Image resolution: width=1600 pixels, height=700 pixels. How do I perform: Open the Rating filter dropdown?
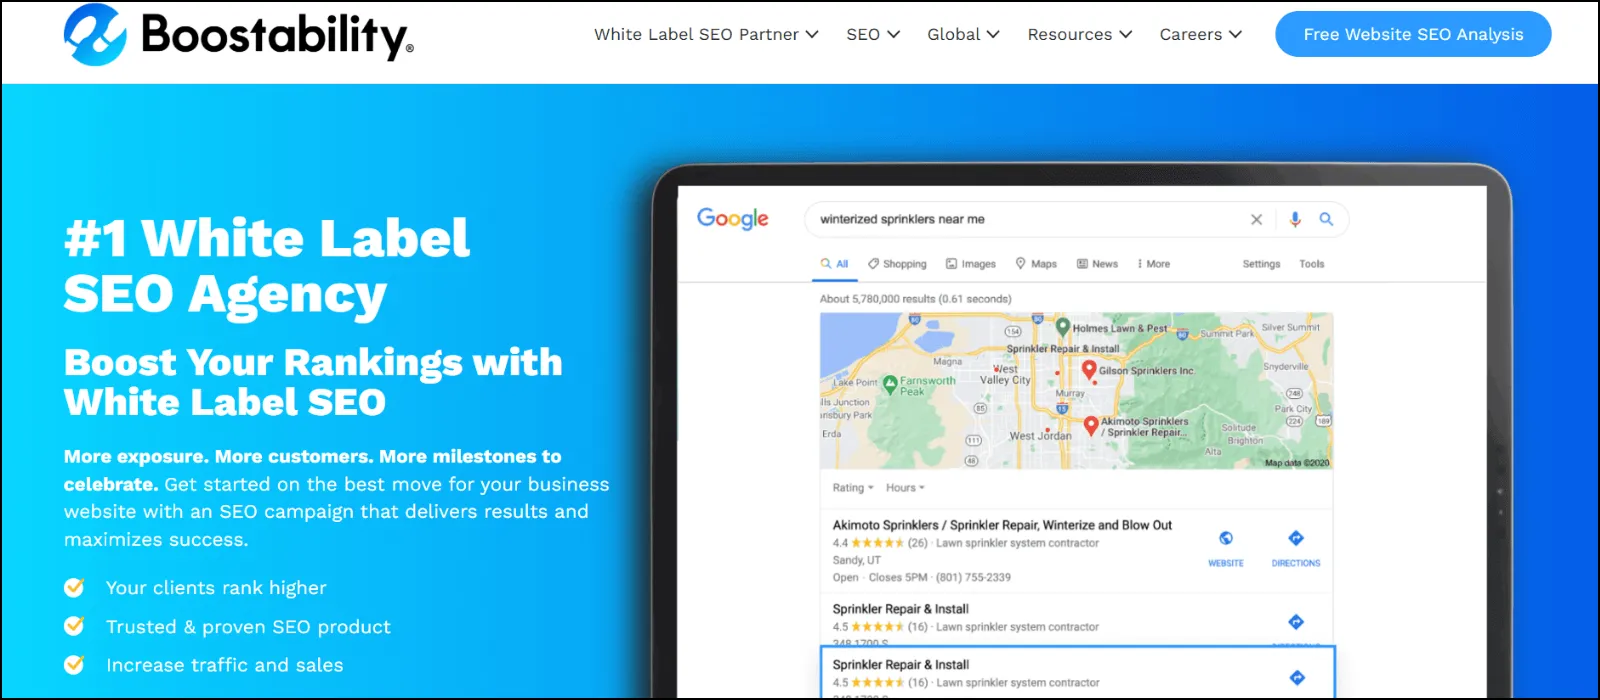(x=853, y=488)
